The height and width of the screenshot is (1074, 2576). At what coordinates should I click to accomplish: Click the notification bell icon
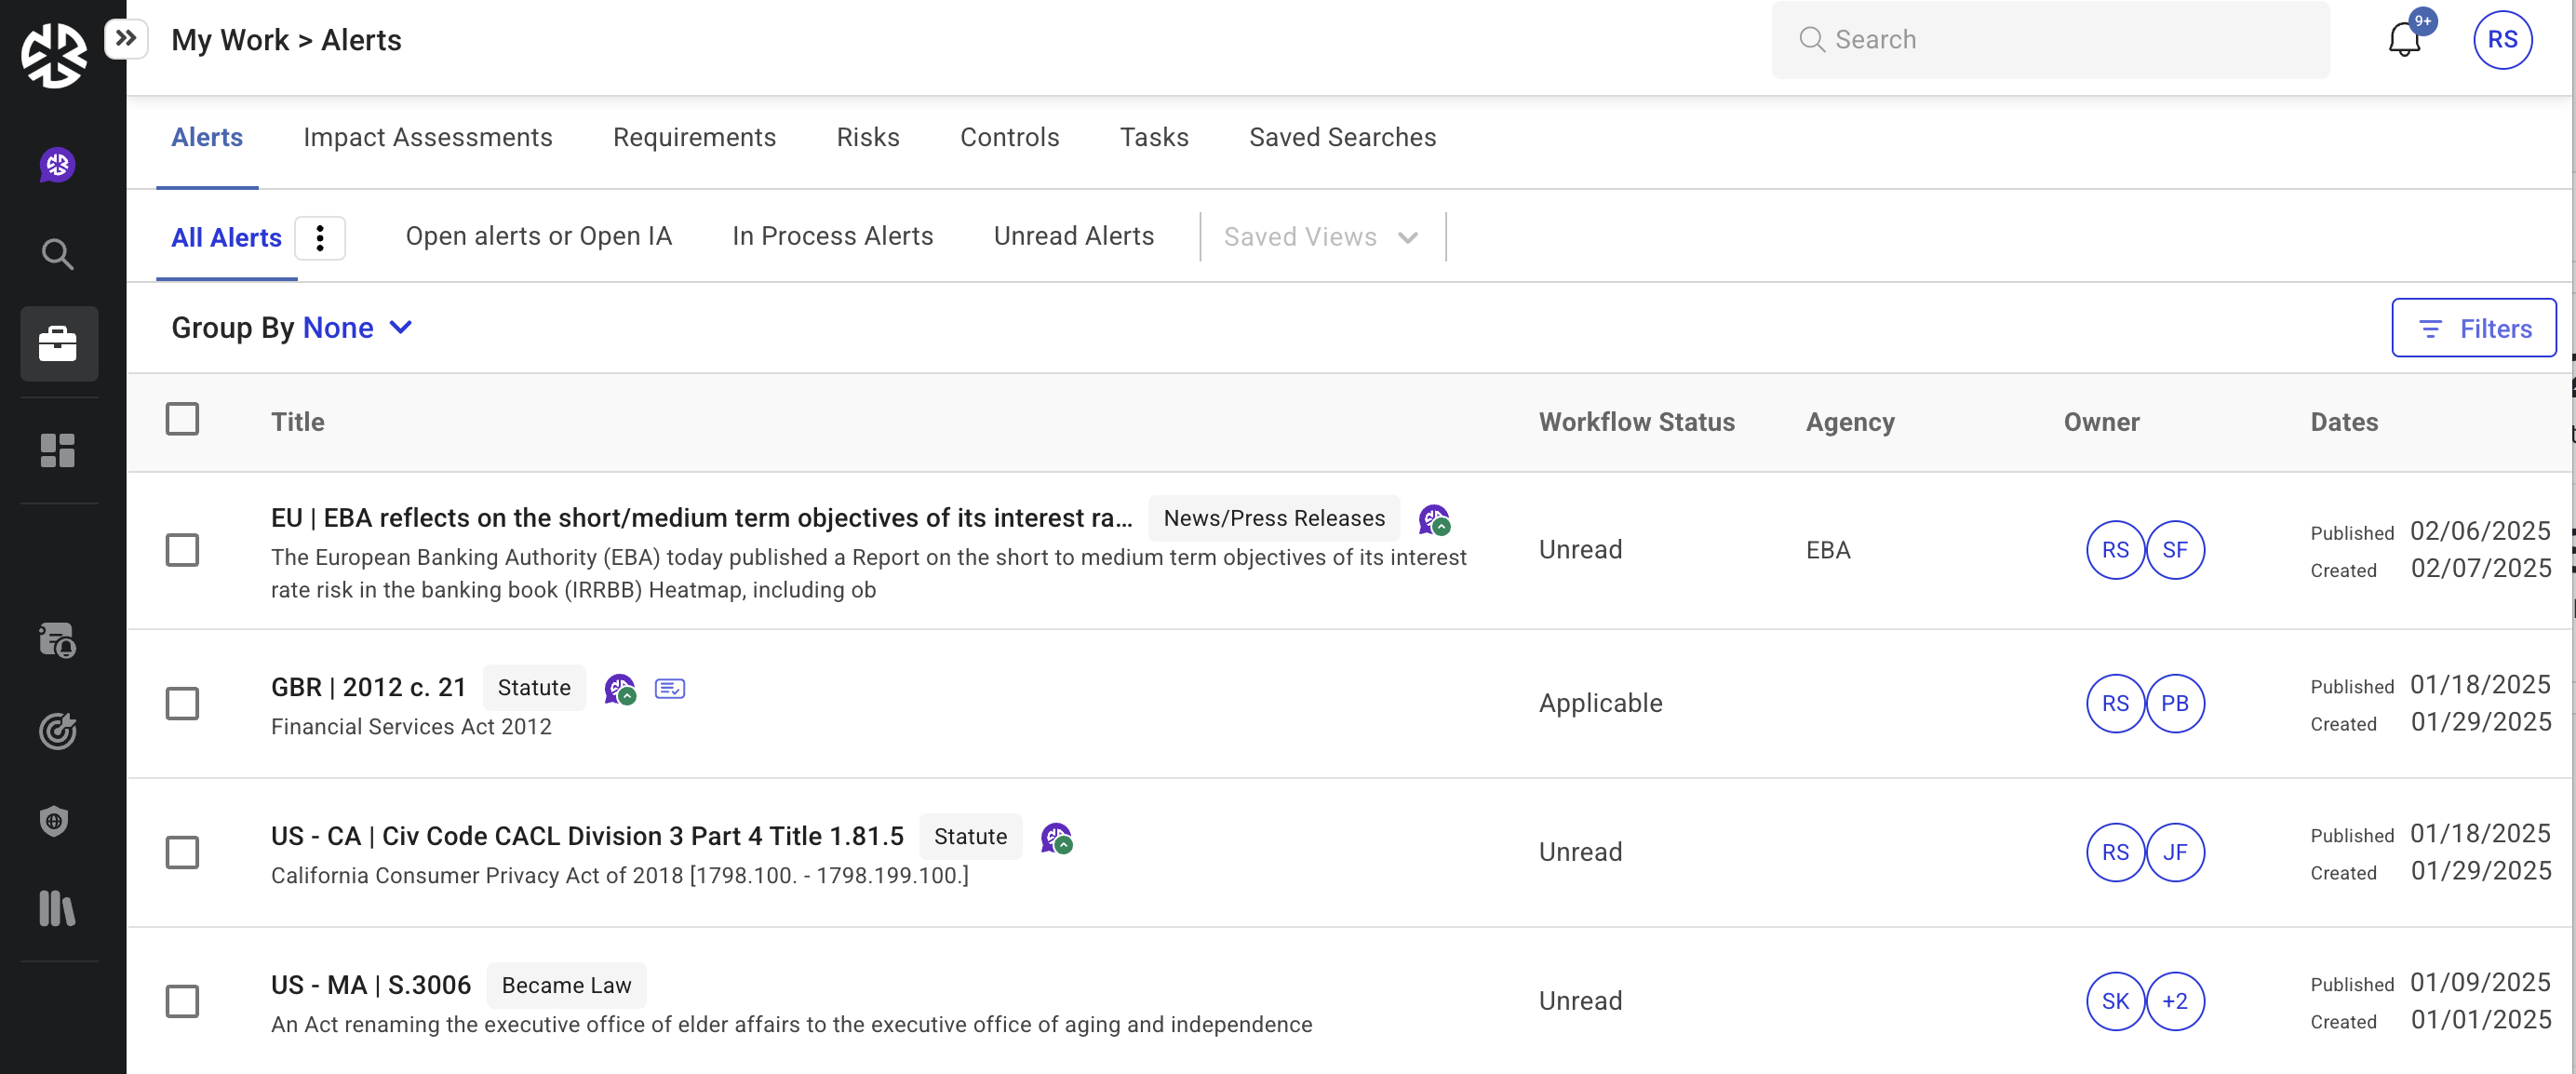click(x=2405, y=40)
